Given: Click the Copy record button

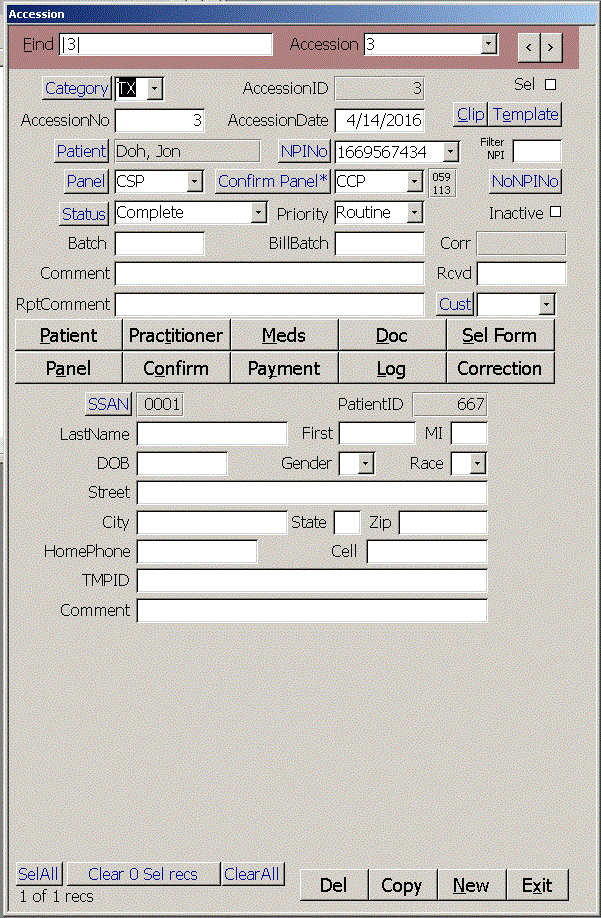Looking at the screenshot, I should pyautogui.click(x=401, y=885).
